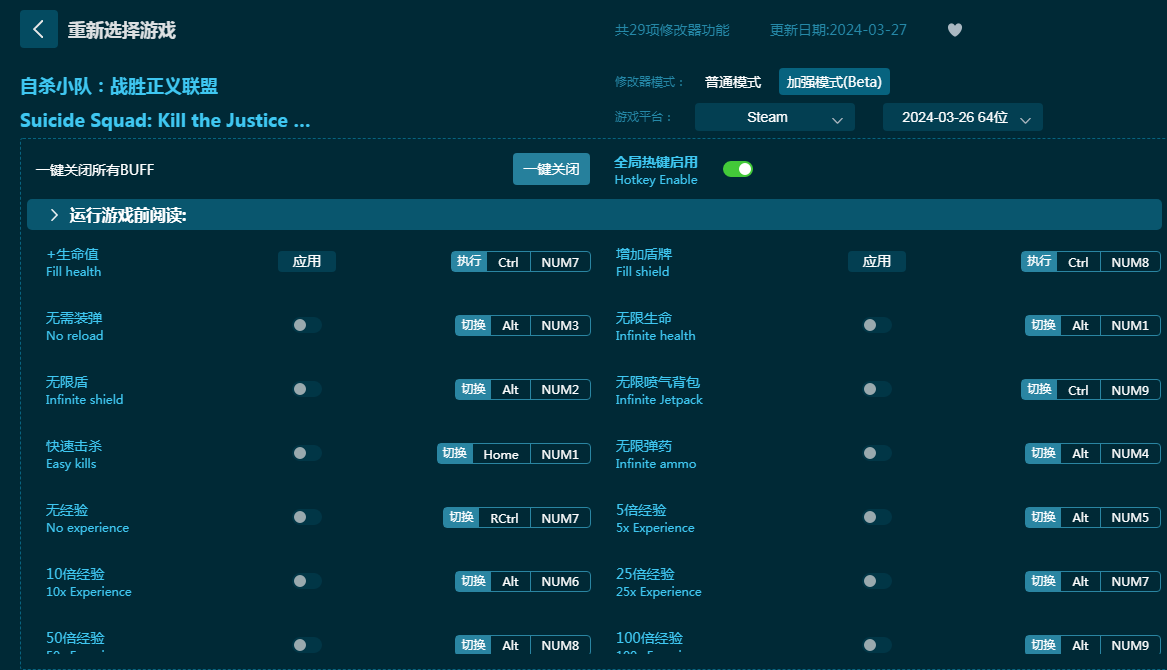Switch on Easy kills toggle

click(307, 453)
